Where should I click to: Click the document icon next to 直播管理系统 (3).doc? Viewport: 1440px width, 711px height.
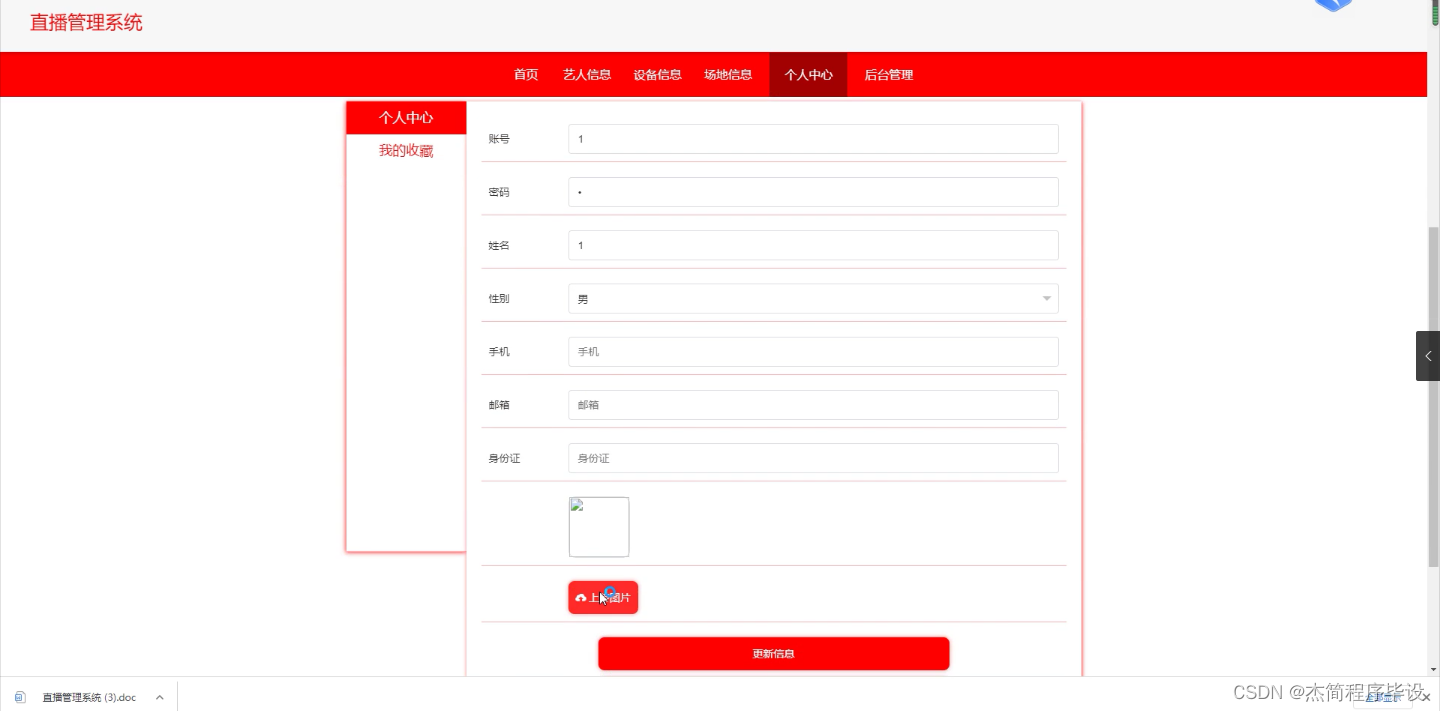click(x=20, y=697)
